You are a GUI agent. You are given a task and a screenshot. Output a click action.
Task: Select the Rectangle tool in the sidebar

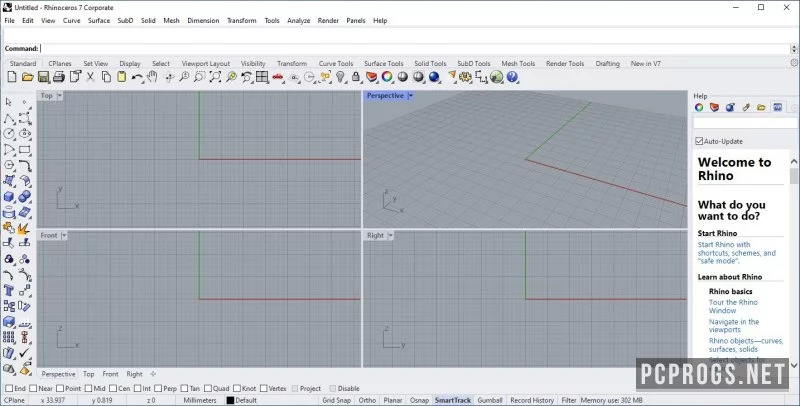[24, 149]
